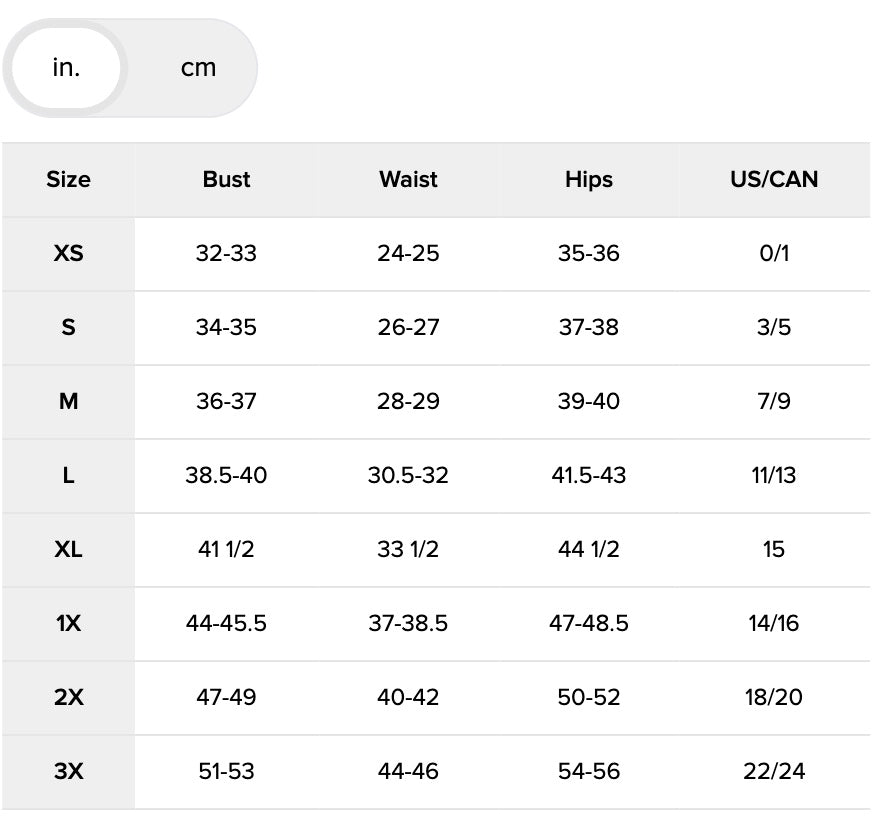Click the 1X hips value 47-48.5
The image size is (888, 826).
point(588,624)
